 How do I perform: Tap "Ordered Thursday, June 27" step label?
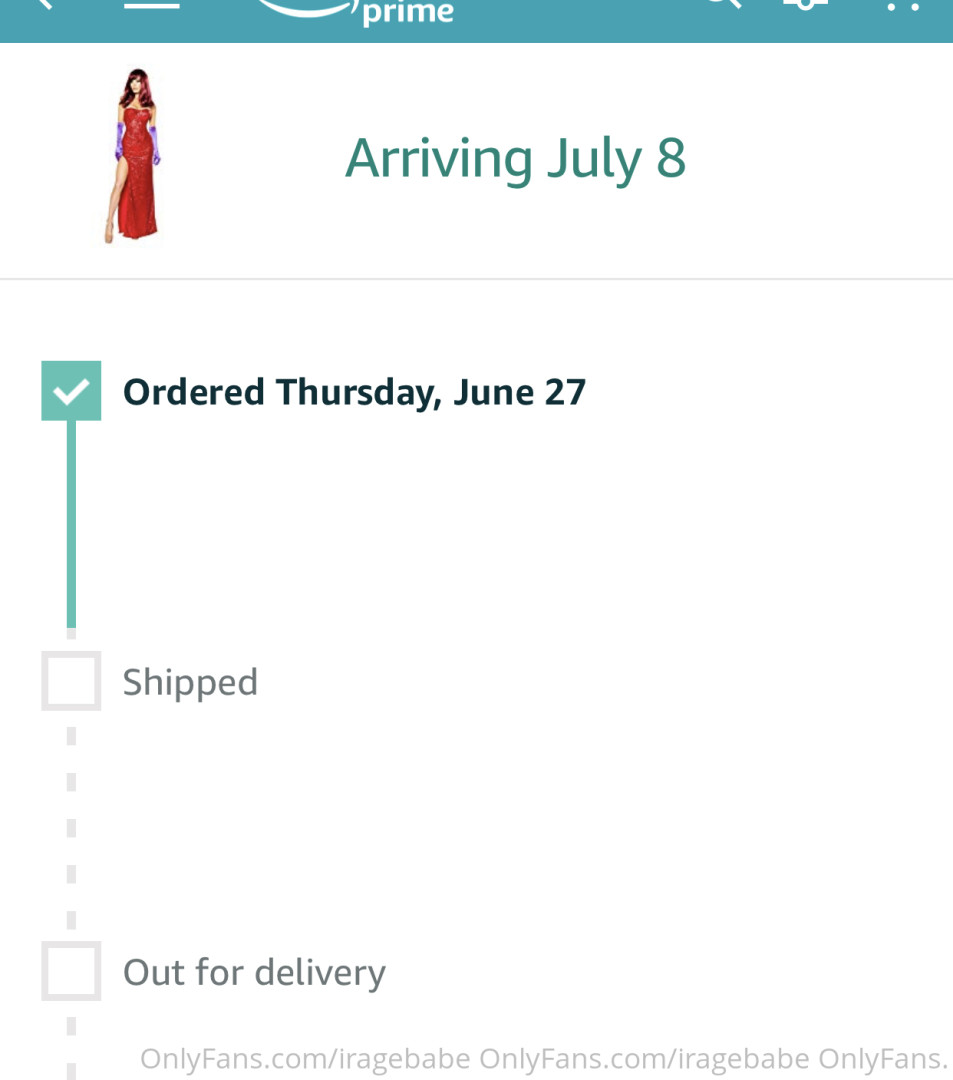[354, 392]
